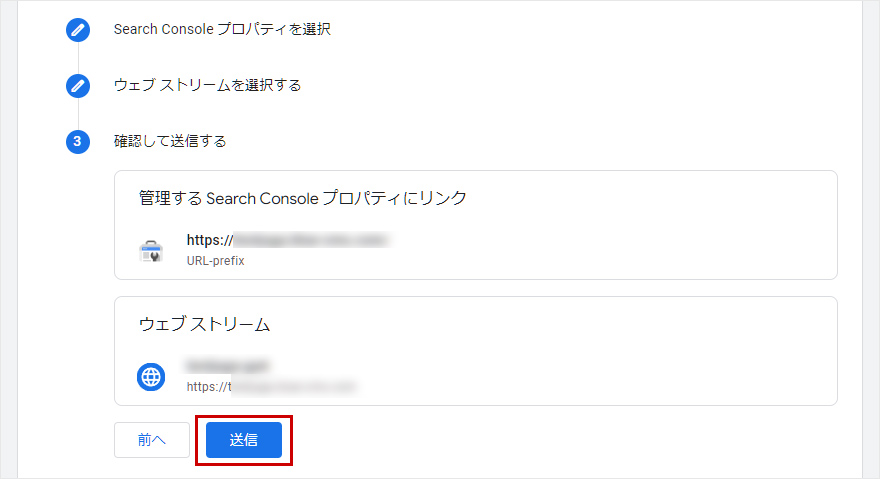Image resolution: width=880 pixels, height=479 pixels.
Task: Click the connector line above step 3 circle
Action: 78,114
